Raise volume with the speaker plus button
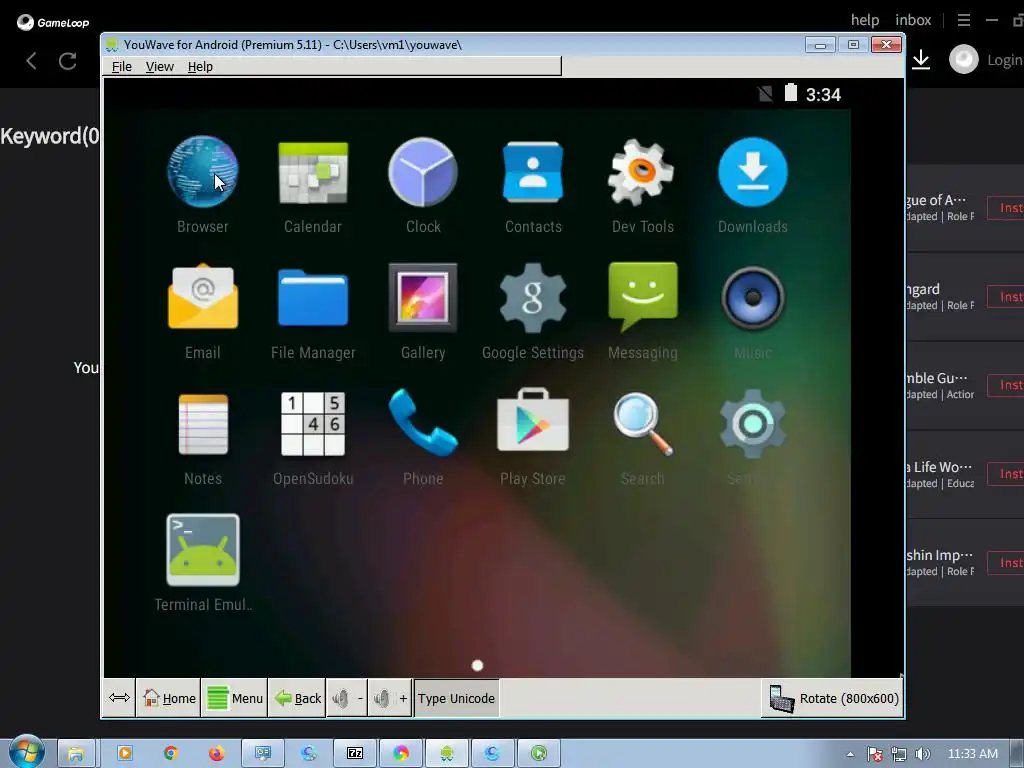Image resolution: width=1024 pixels, height=768 pixels. coord(390,698)
